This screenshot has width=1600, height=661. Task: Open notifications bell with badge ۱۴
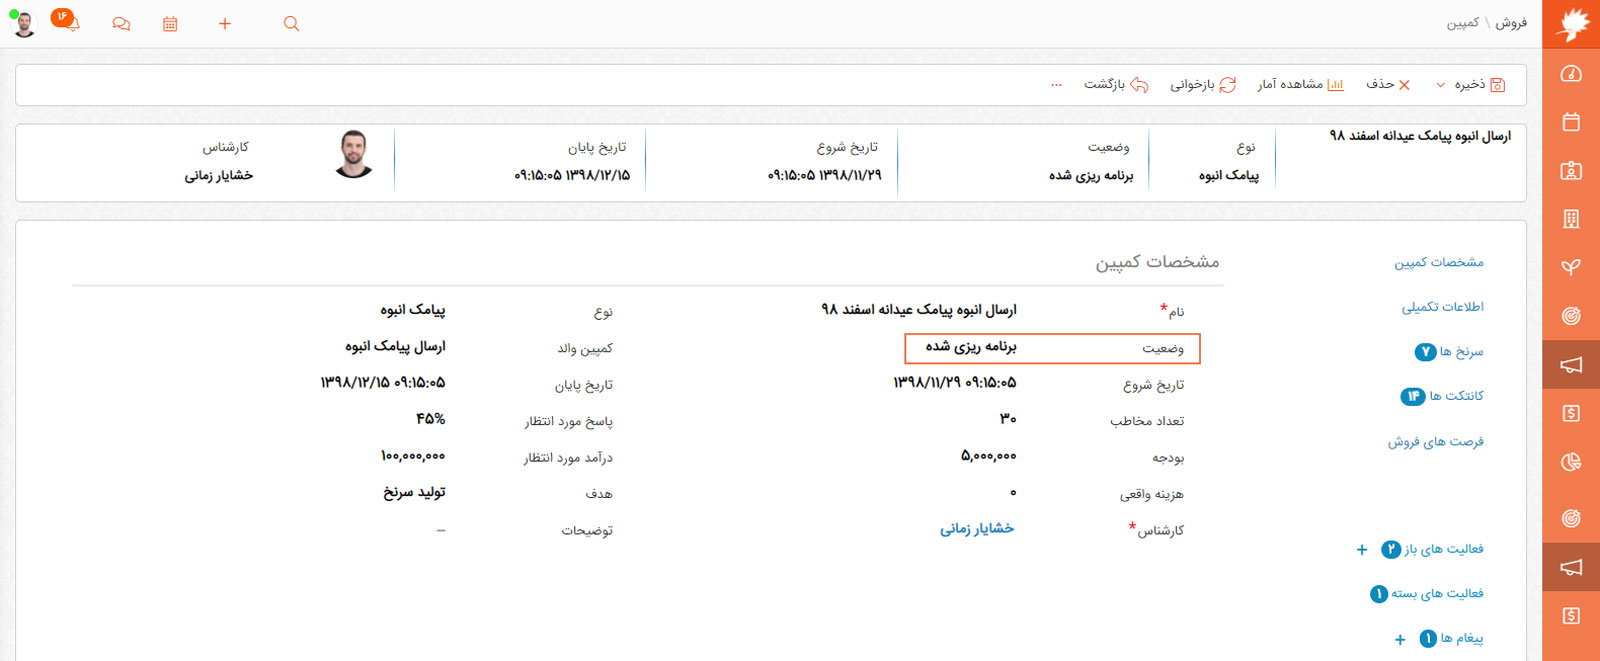click(66, 20)
